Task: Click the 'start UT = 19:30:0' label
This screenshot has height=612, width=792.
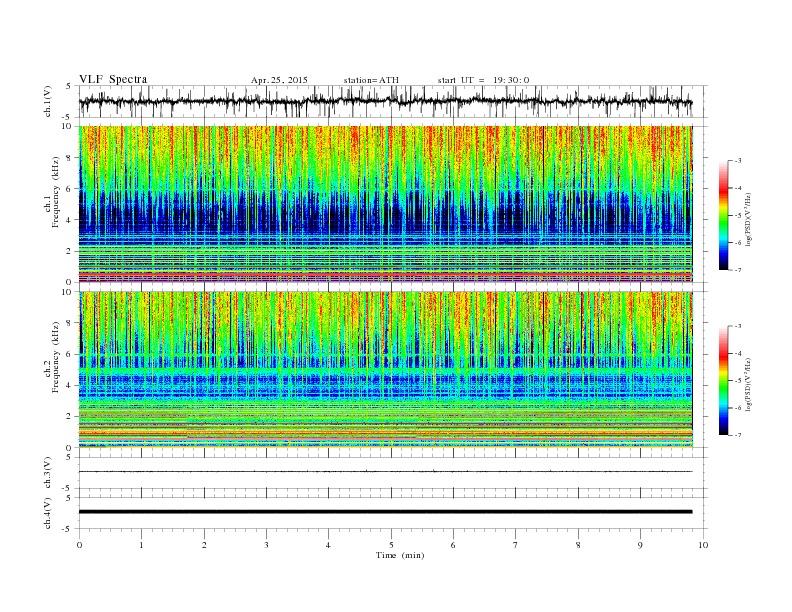Action: (483, 80)
